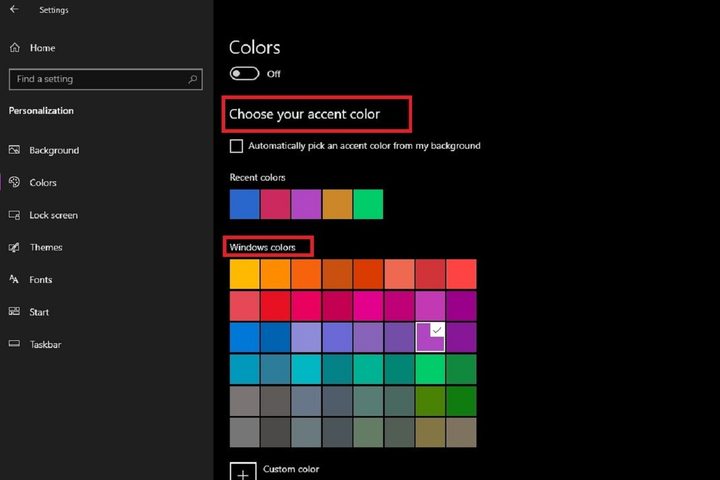Pick the purple recent color
Image resolution: width=720 pixels, height=480 pixels.
pyautogui.click(x=306, y=204)
